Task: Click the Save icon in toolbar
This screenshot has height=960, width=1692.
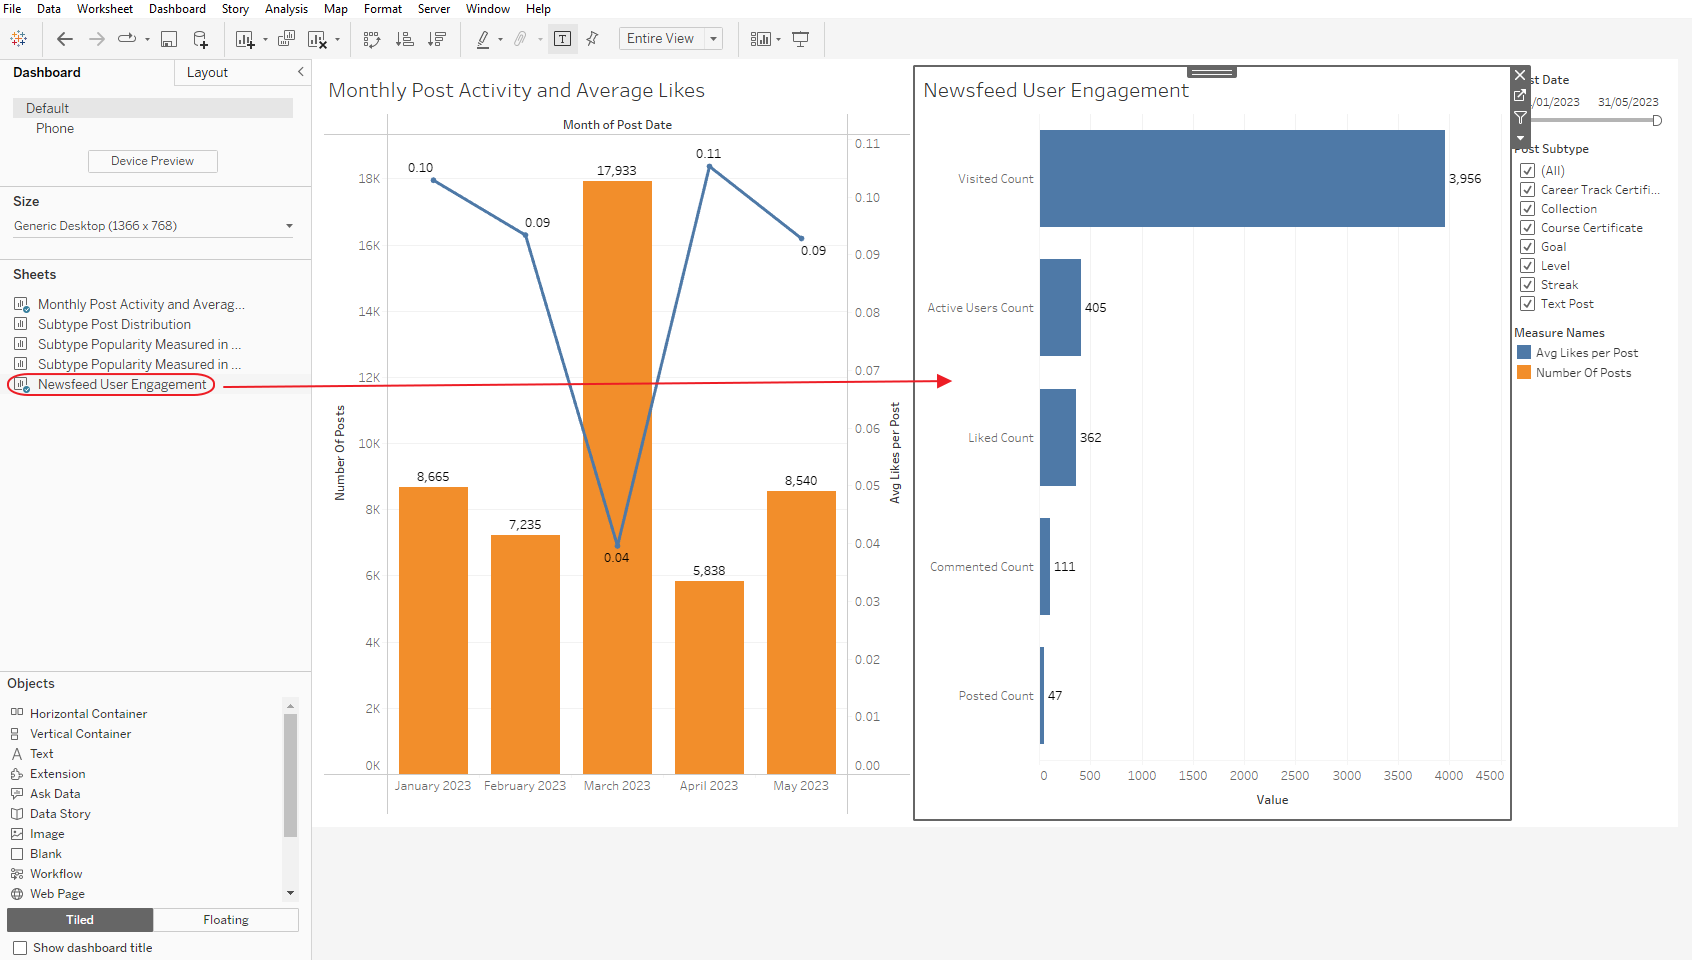Action: pyautogui.click(x=169, y=39)
